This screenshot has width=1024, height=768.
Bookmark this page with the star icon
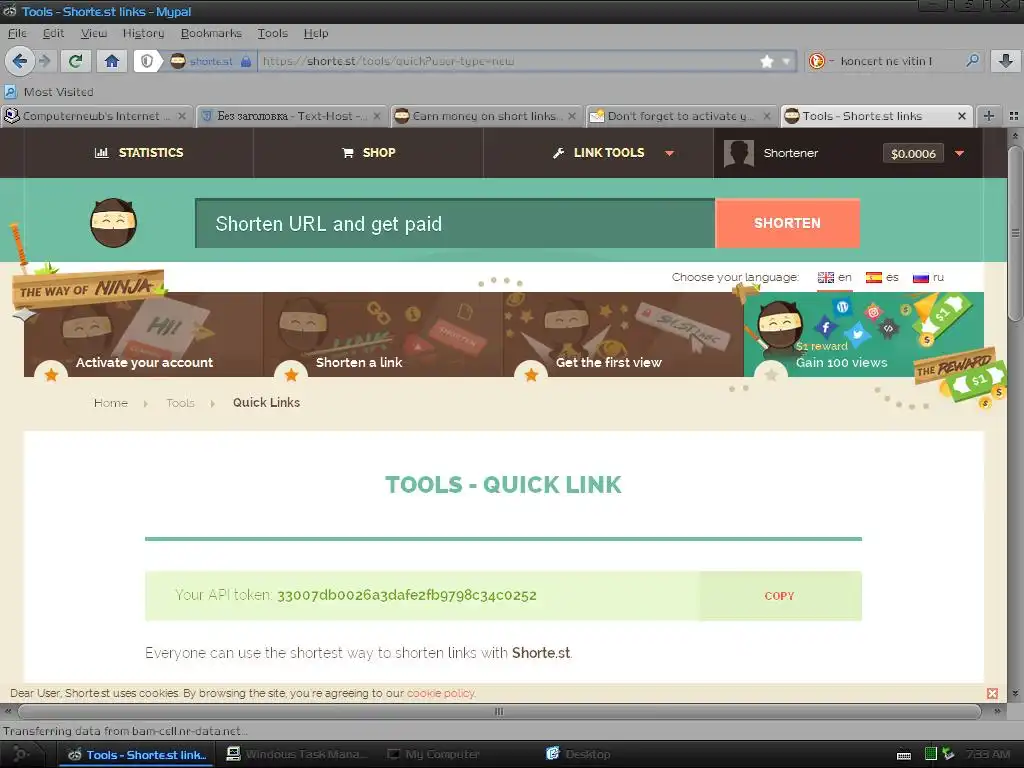click(x=767, y=61)
